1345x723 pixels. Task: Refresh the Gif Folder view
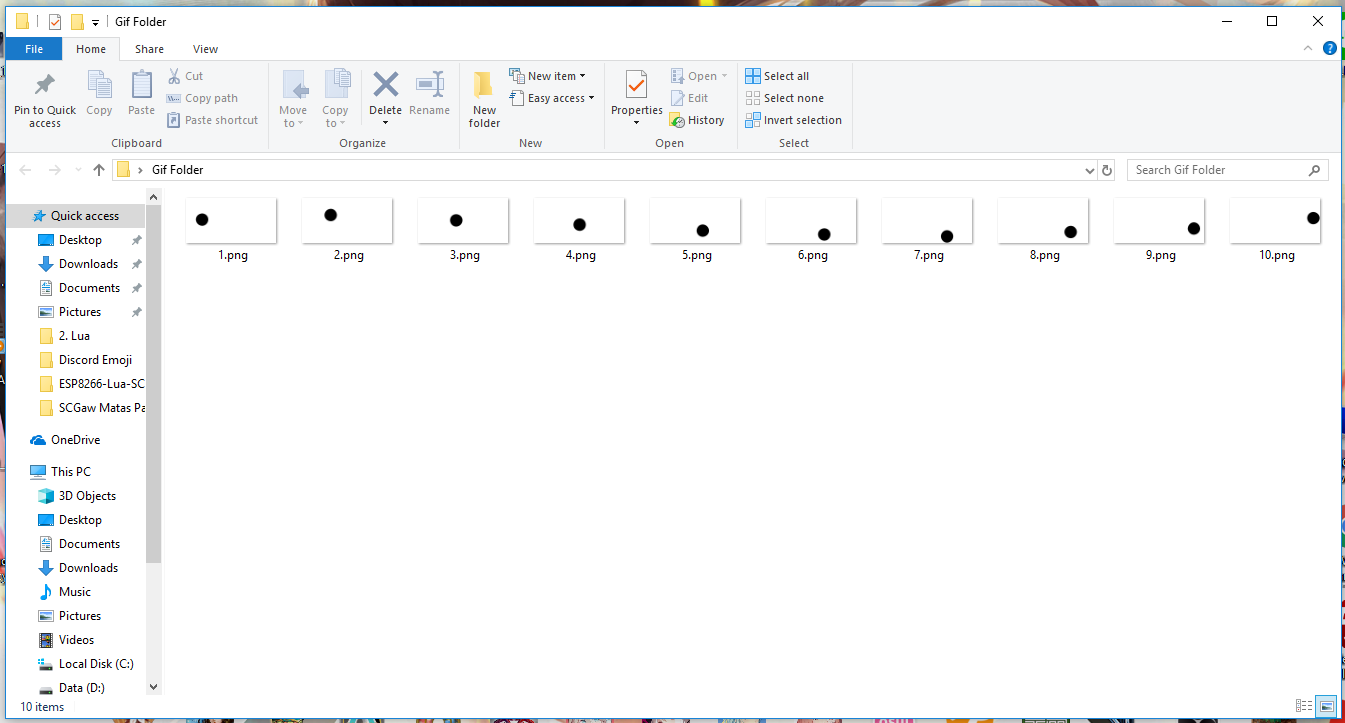(1107, 170)
